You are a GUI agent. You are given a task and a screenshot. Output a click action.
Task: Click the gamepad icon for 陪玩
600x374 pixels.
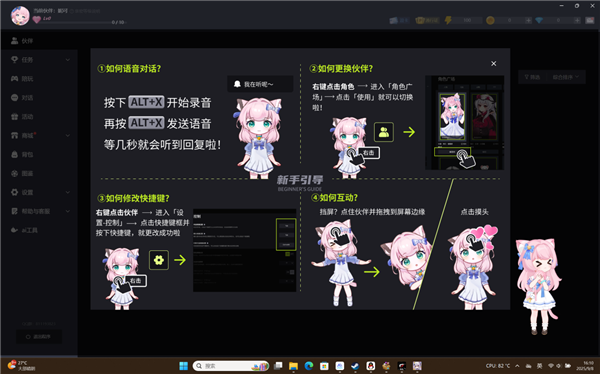point(15,78)
